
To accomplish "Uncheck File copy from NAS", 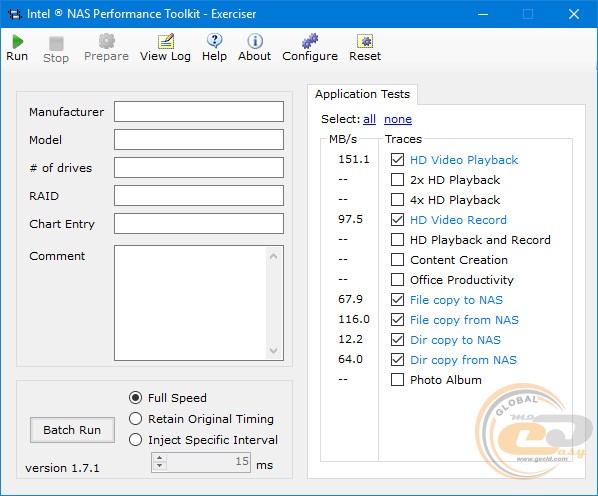I will tap(397, 319).
